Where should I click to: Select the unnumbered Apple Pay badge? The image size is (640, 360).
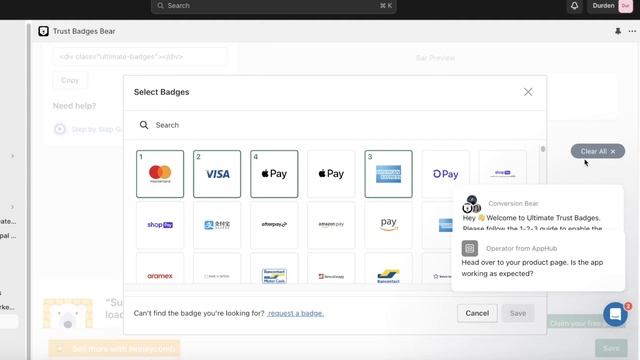[x=331, y=174]
